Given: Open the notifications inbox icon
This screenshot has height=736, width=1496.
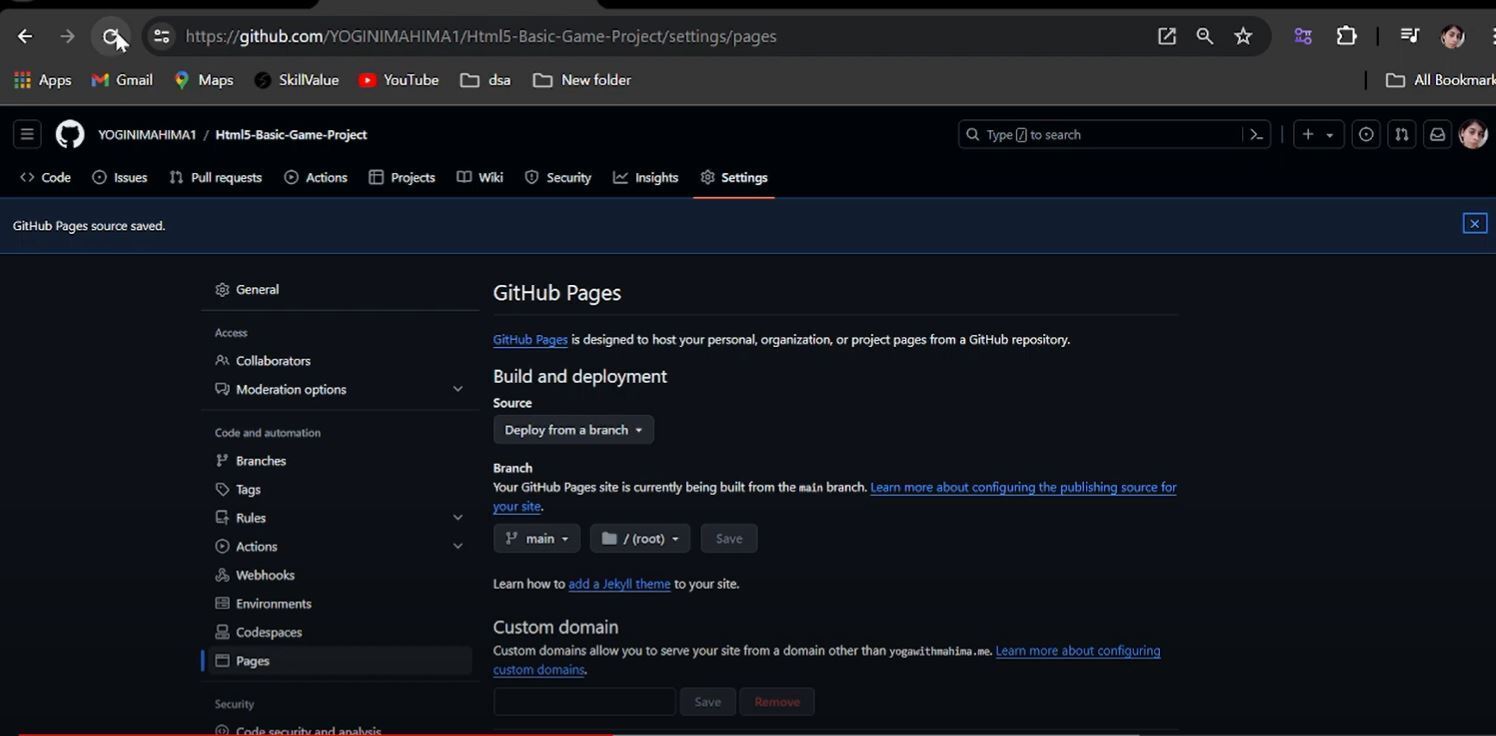Looking at the screenshot, I should pyautogui.click(x=1437, y=134).
